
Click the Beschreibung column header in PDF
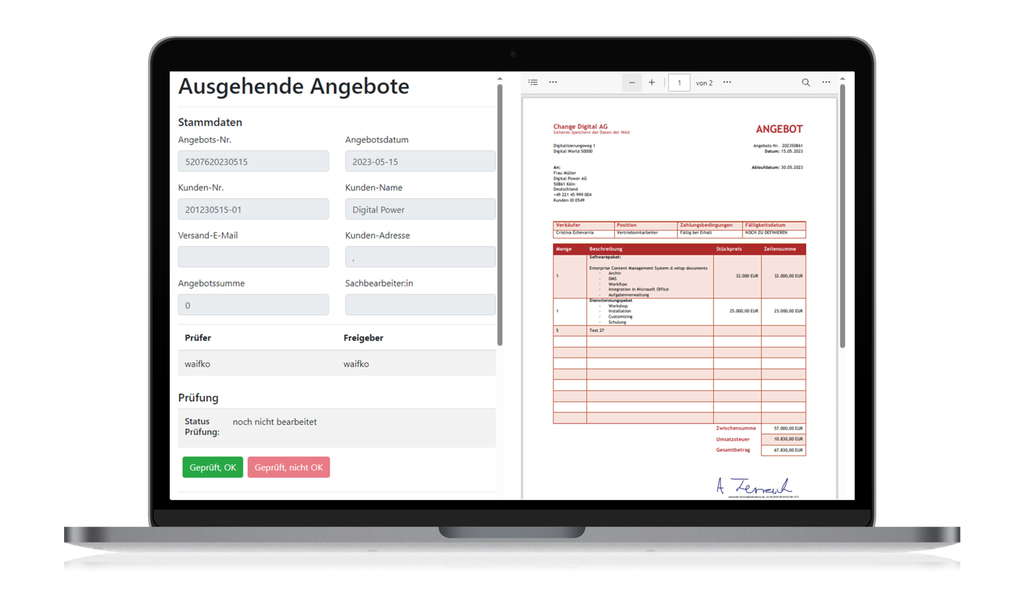point(605,249)
